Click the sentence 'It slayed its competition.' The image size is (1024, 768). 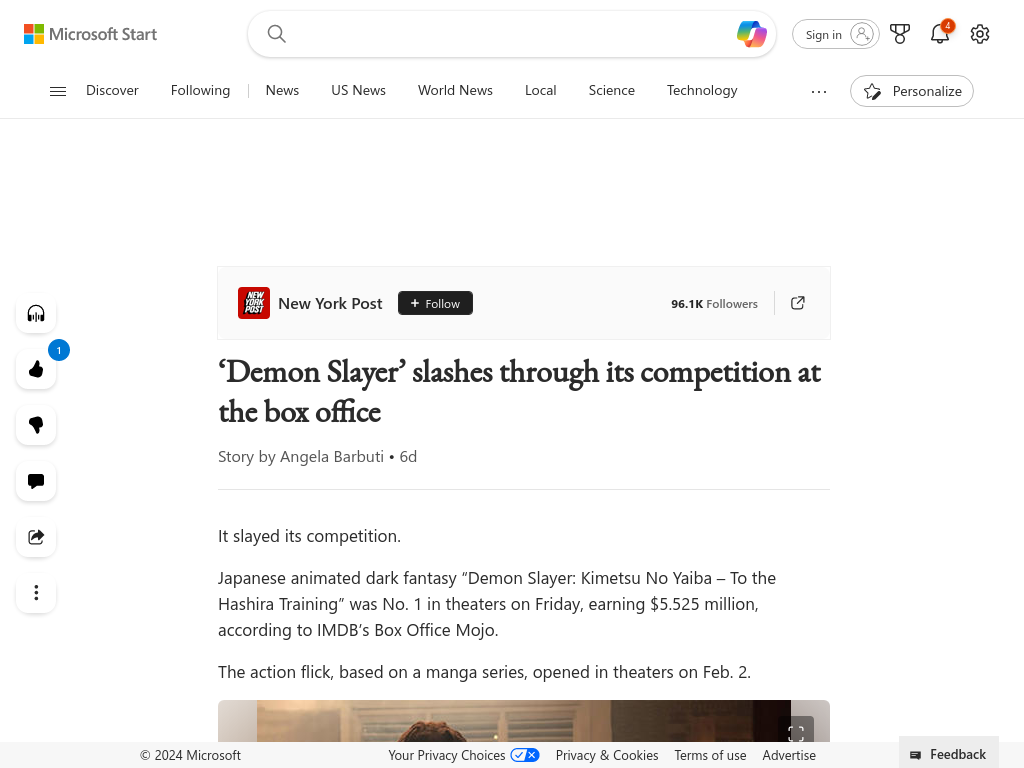point(310,536)
